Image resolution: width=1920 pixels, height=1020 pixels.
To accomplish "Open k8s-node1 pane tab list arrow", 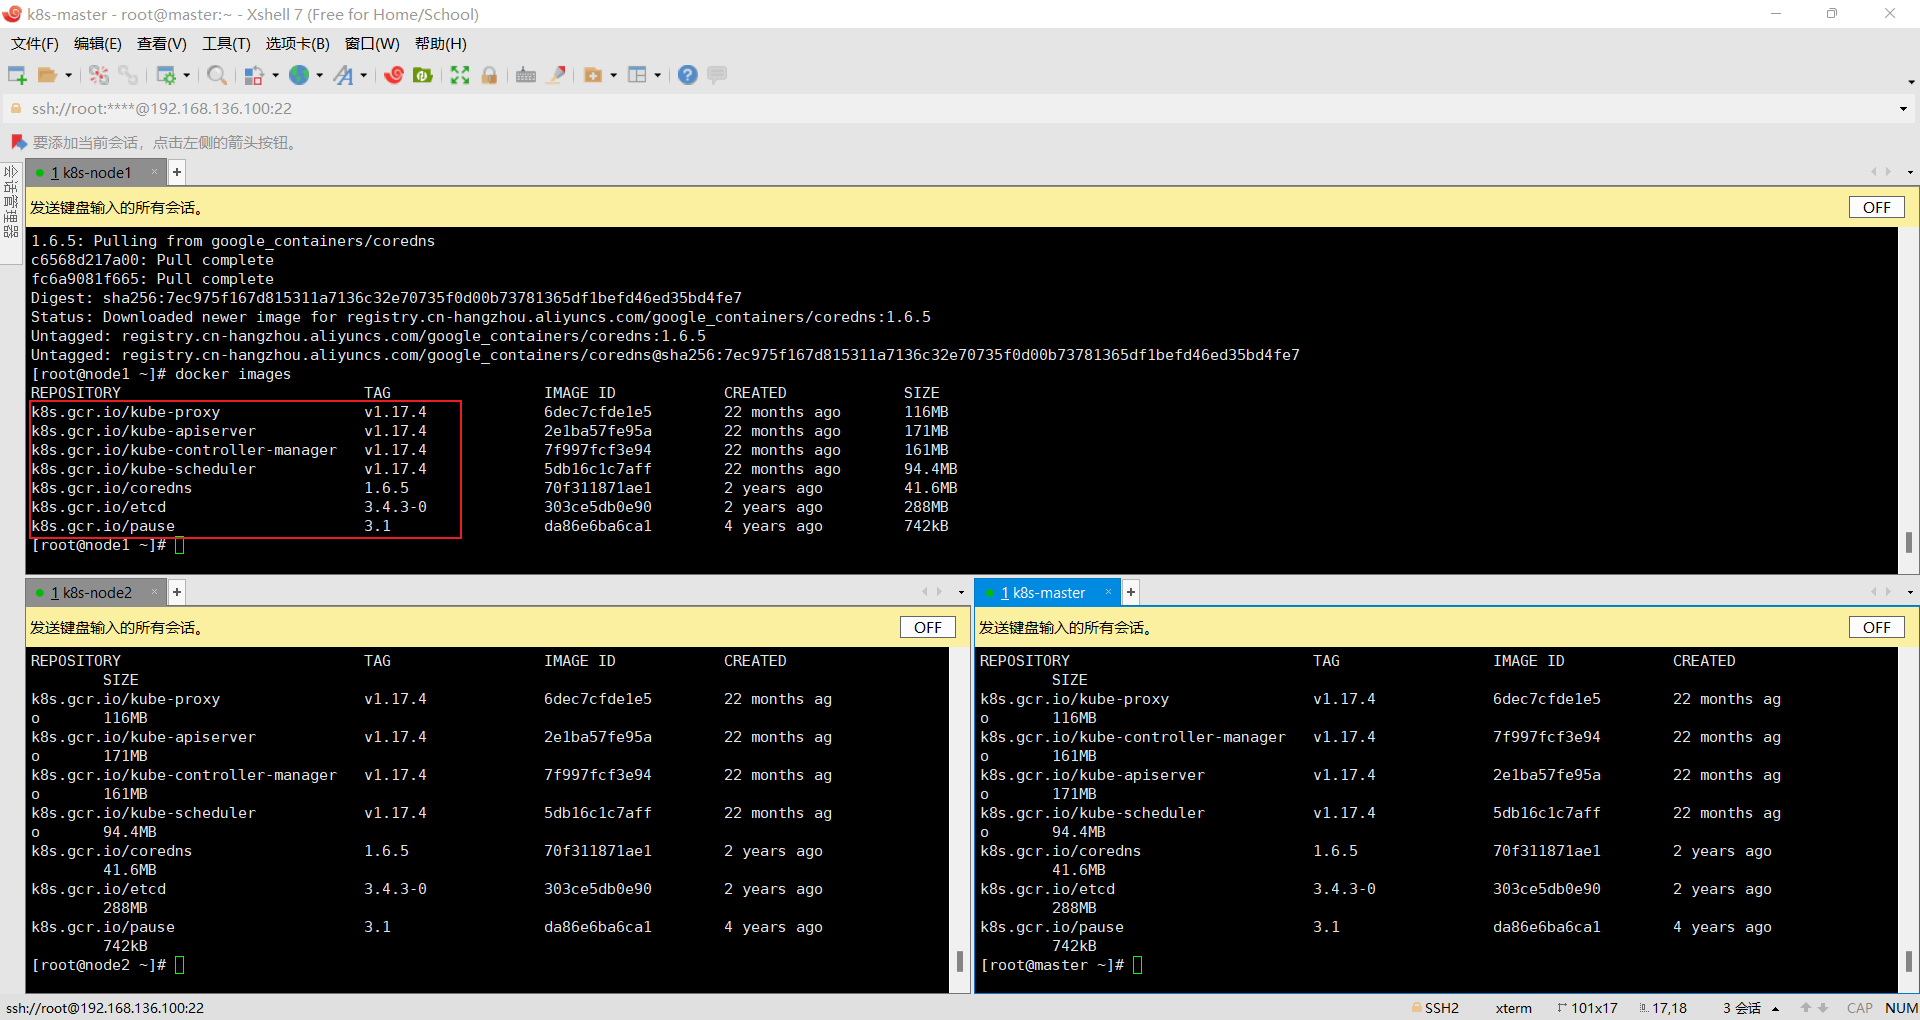I will pyautogui.click(x=1910, y=172).
